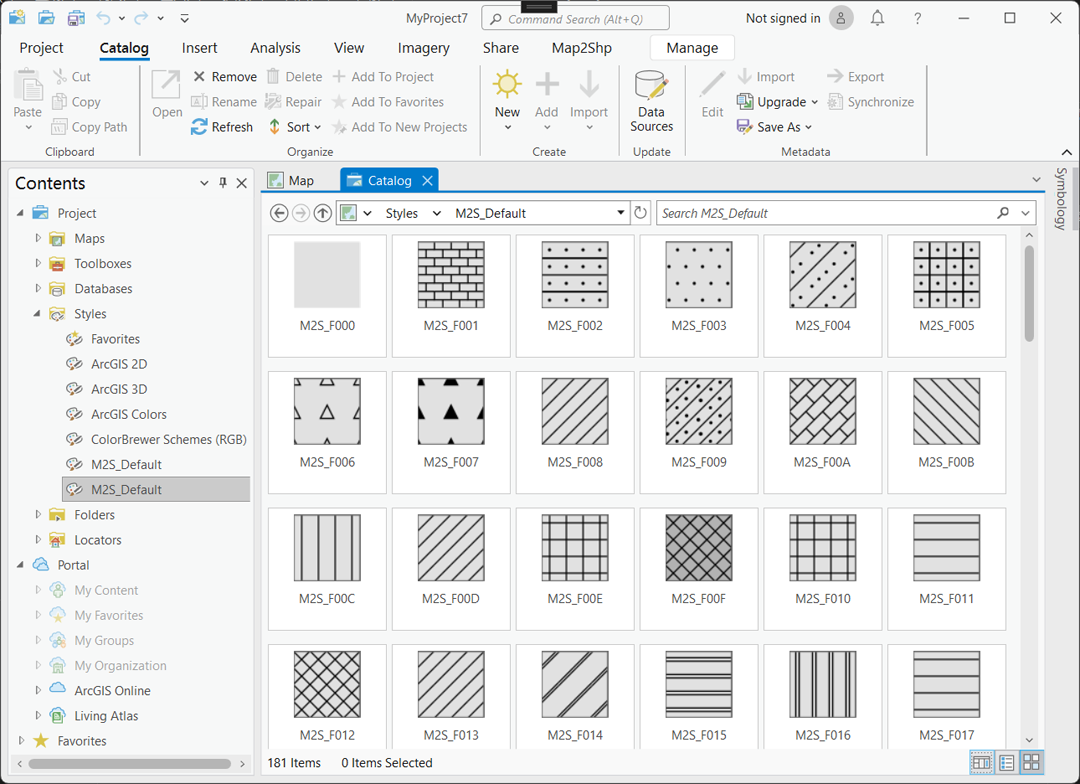This screenshot has height=784, width=1080.
Task: Switch to tiles view in status bar
Action: tap(1031, 763)
